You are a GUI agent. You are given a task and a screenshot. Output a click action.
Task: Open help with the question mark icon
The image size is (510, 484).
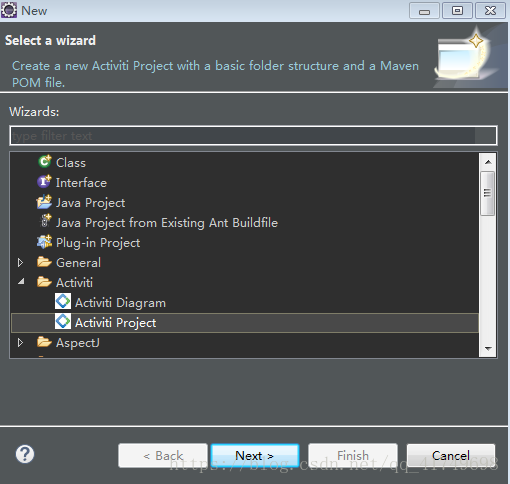[25, 454]
